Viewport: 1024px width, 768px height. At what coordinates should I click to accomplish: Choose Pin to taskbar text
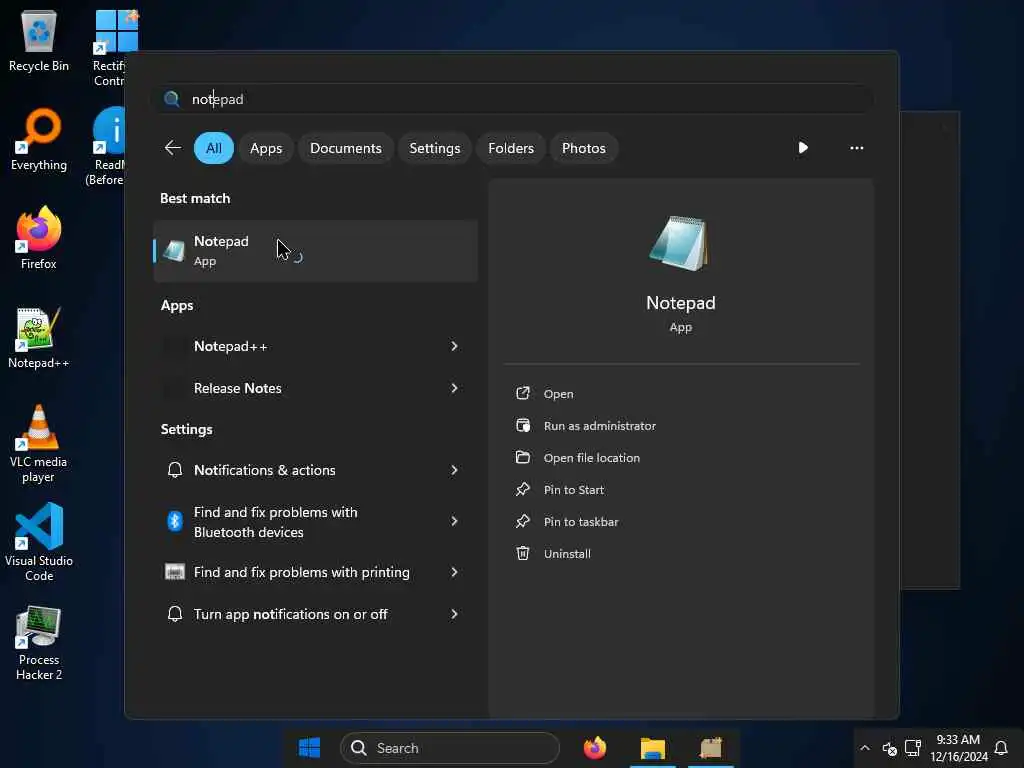[x=581, y=522]
